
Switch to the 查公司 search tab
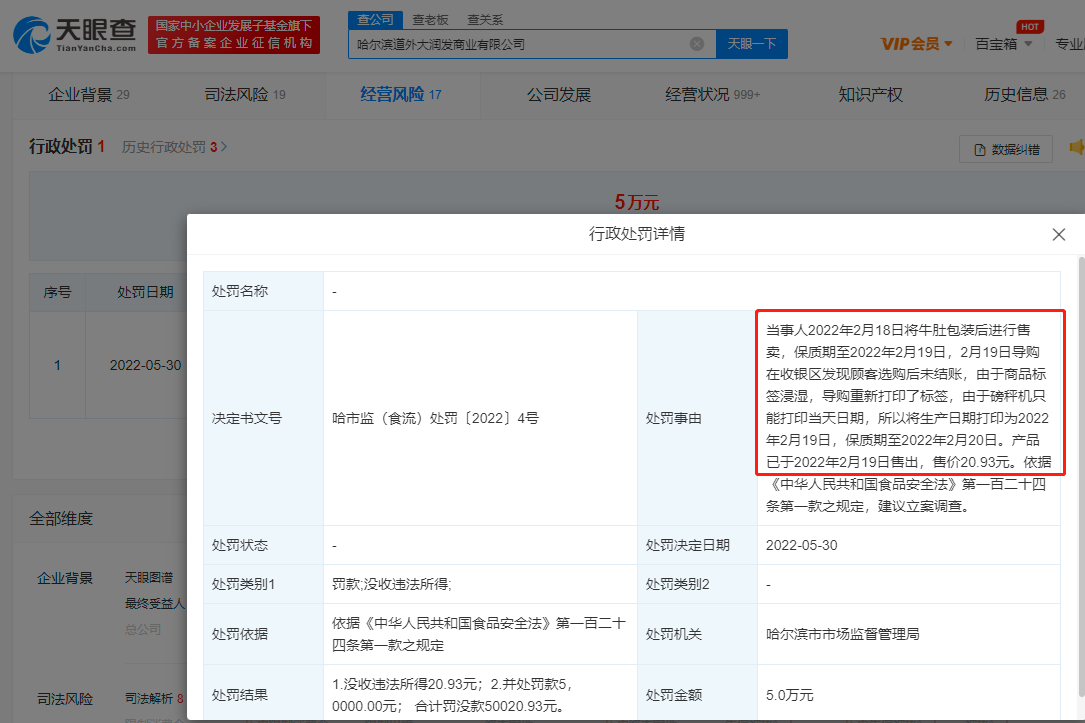click(376, 19)
